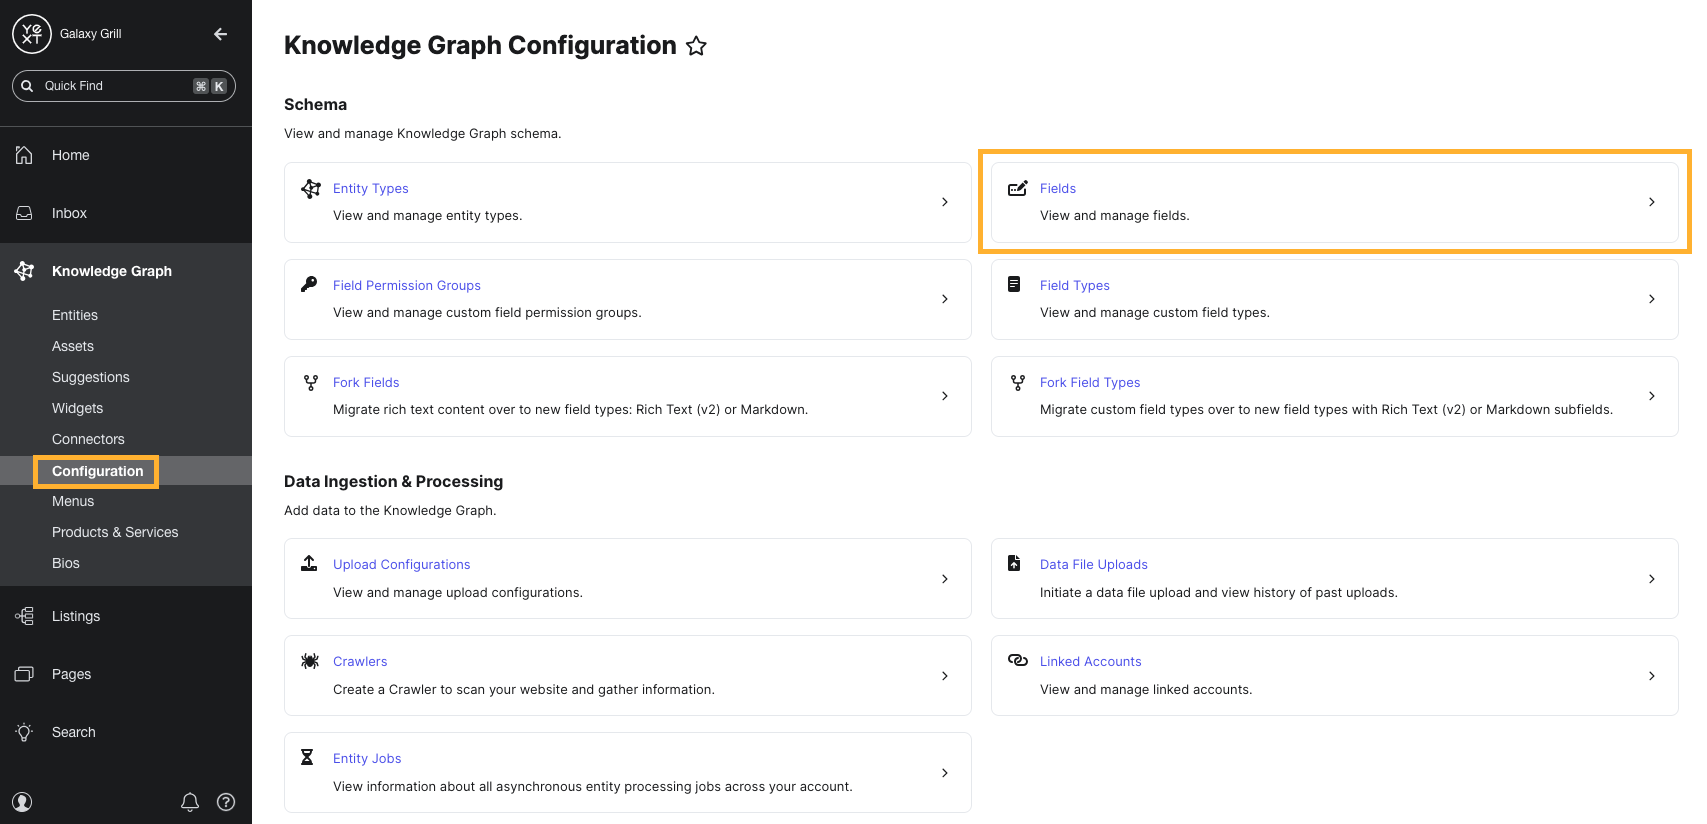Click chevron on Field Types card

(1652, 299)
